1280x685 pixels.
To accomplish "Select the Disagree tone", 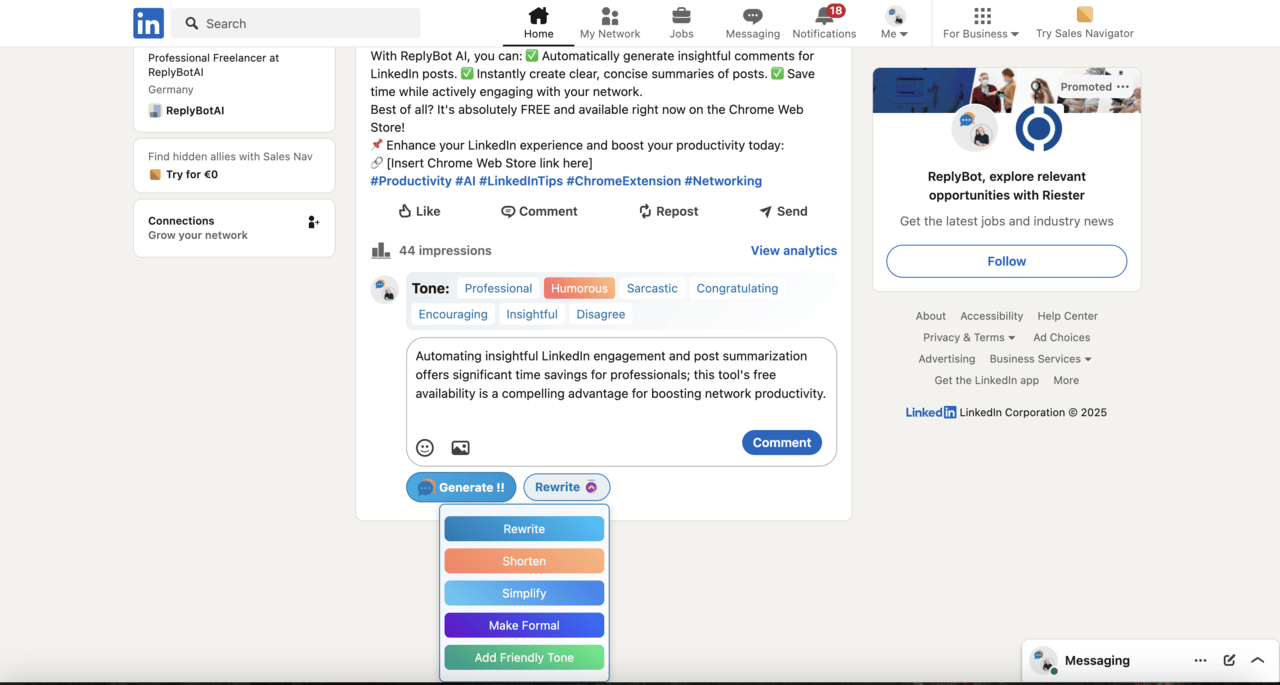I will [x=601, y=314].
